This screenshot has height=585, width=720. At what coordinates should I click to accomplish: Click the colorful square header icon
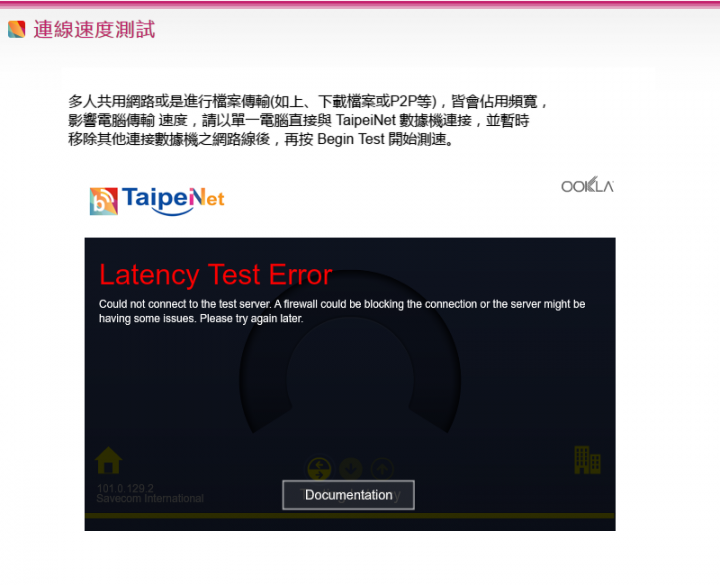tap(17, 29)
